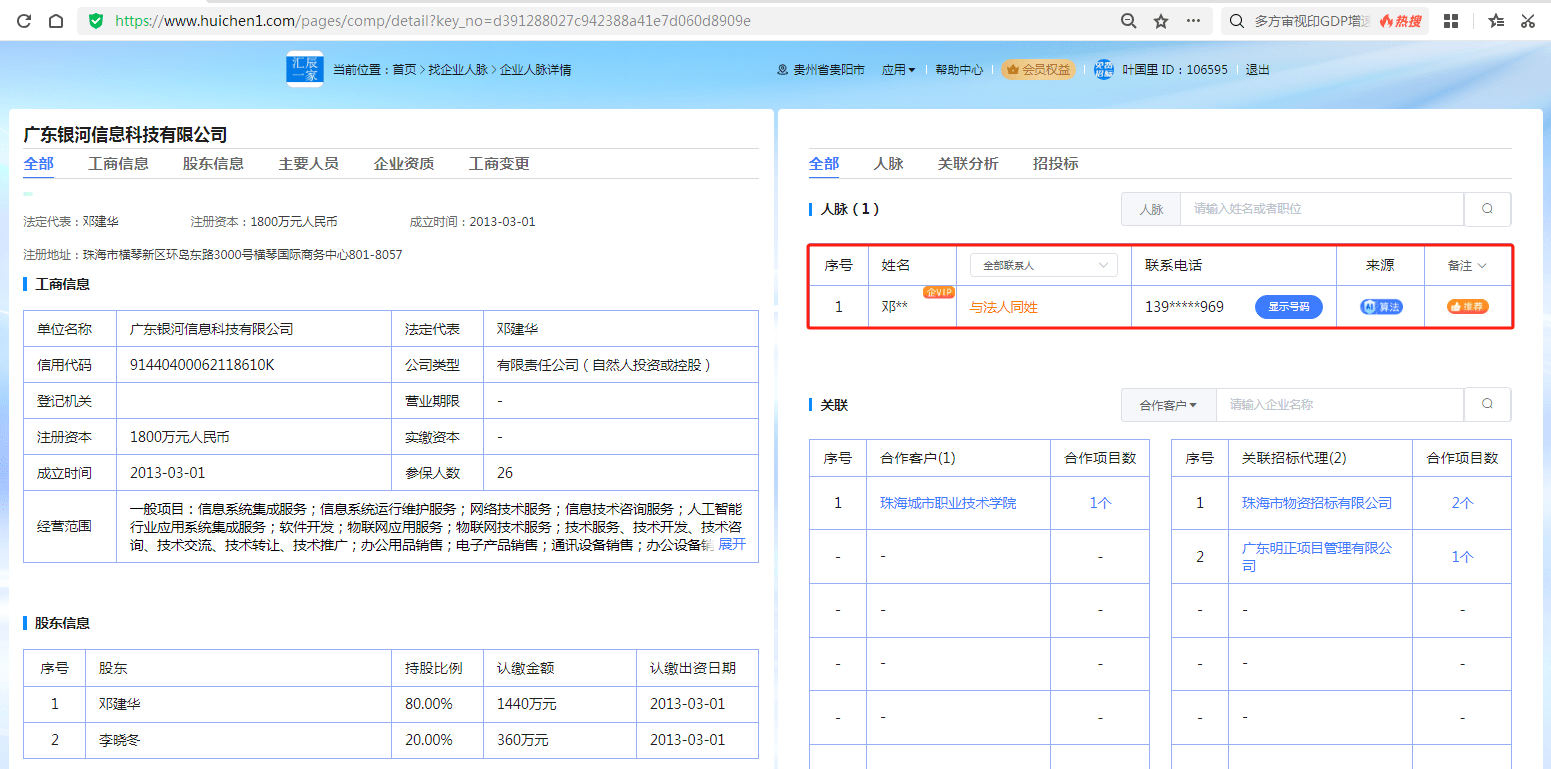1551x769 pixels.
Task: Open the 应用 dropdown menu
Action: point(898,70)
